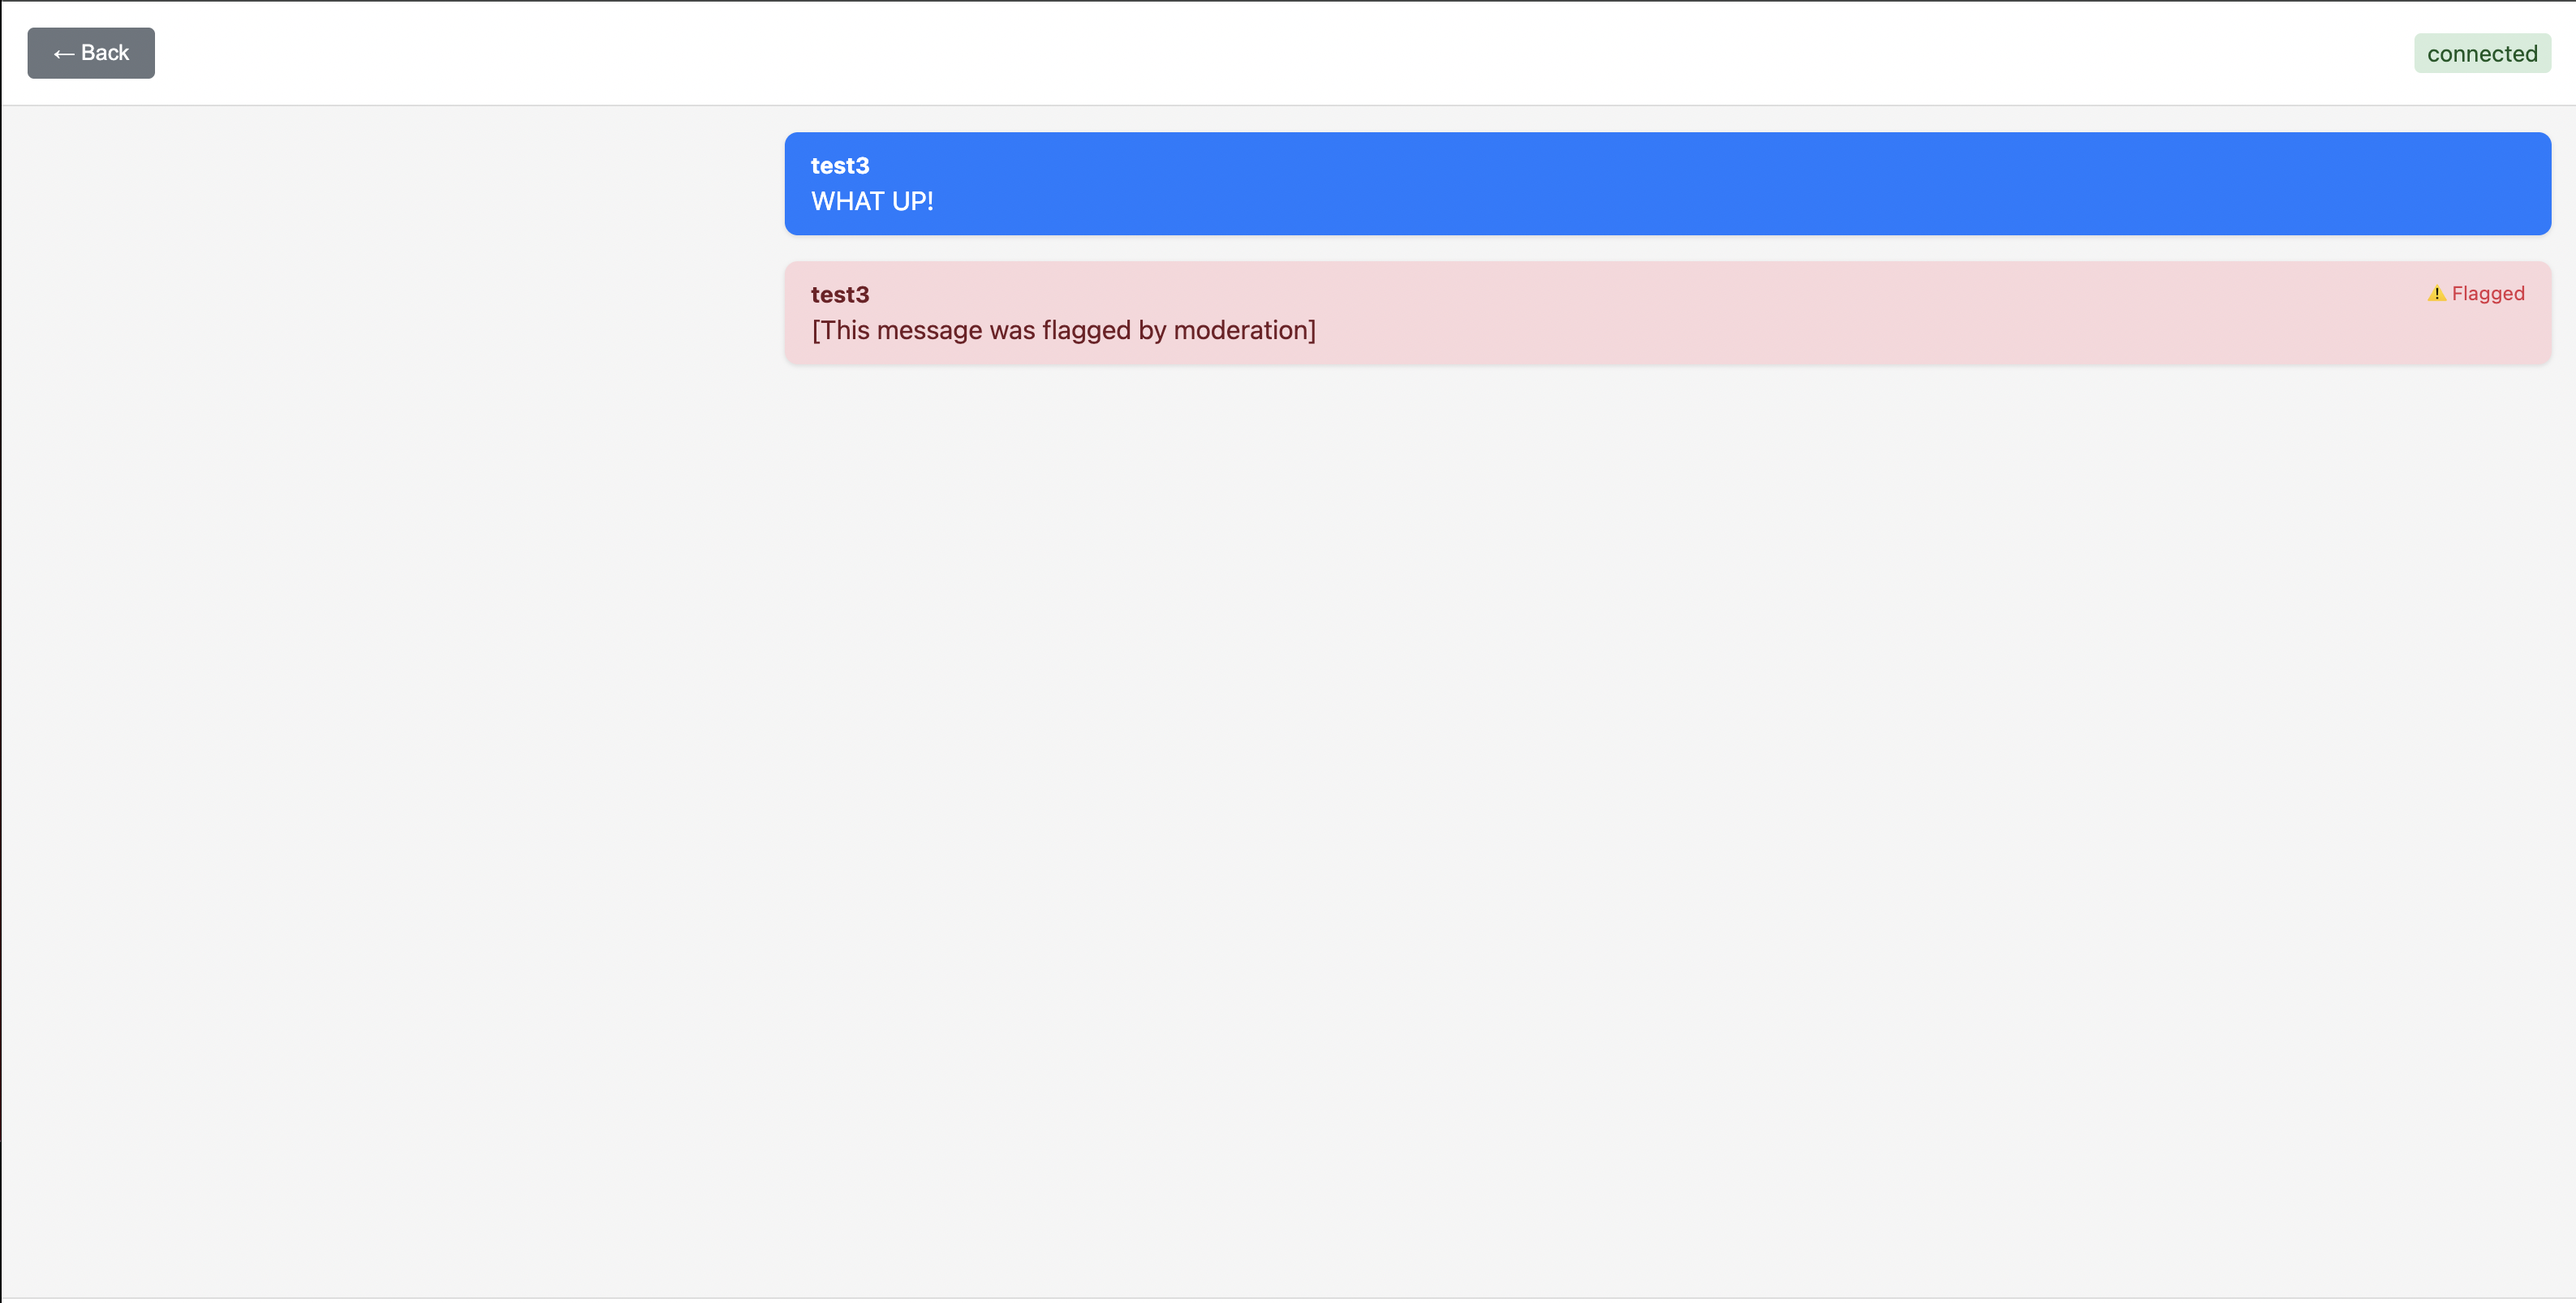Click test3 username in the blue message
Screen dimensions: 2576x1303
pyautogui.click(x=839, y=166)
